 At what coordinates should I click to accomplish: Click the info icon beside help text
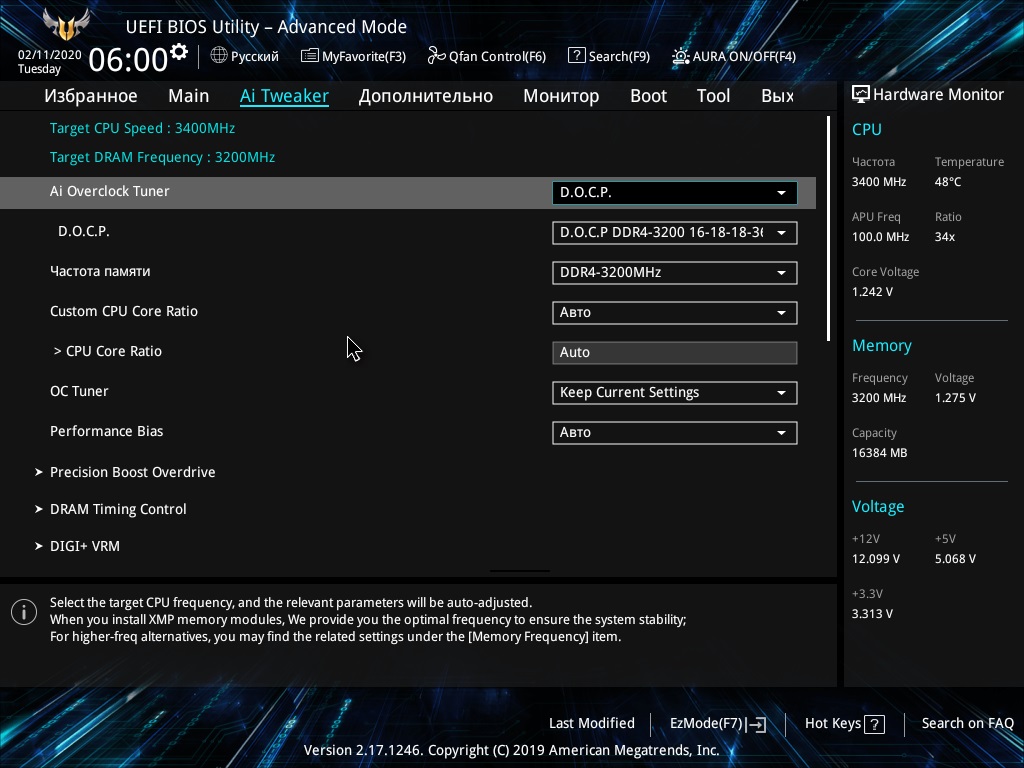[24, 612]
